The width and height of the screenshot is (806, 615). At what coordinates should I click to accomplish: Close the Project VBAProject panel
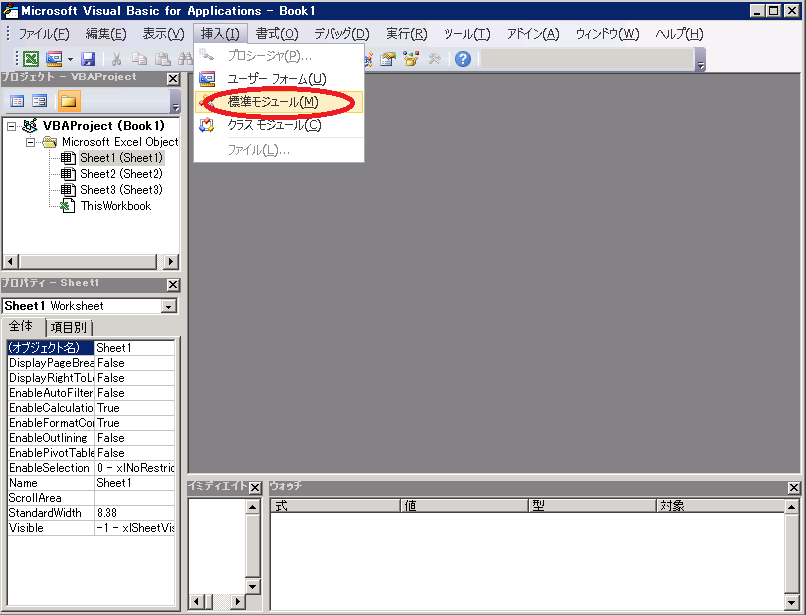(173, 79)
